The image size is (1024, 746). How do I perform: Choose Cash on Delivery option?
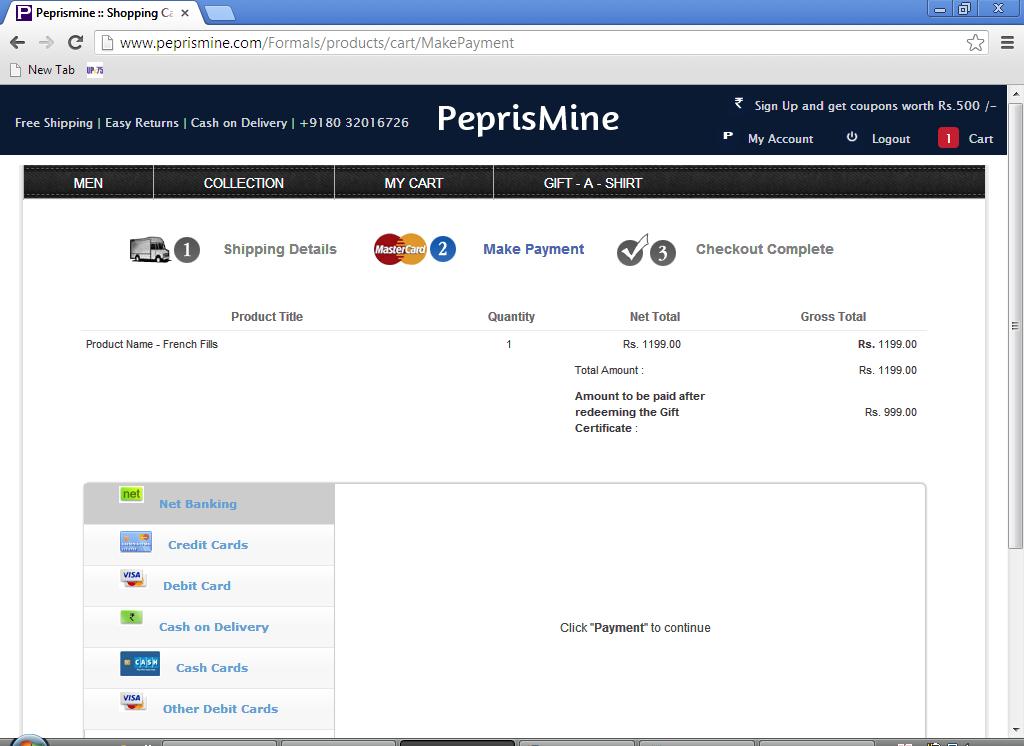tap(213, 627)
